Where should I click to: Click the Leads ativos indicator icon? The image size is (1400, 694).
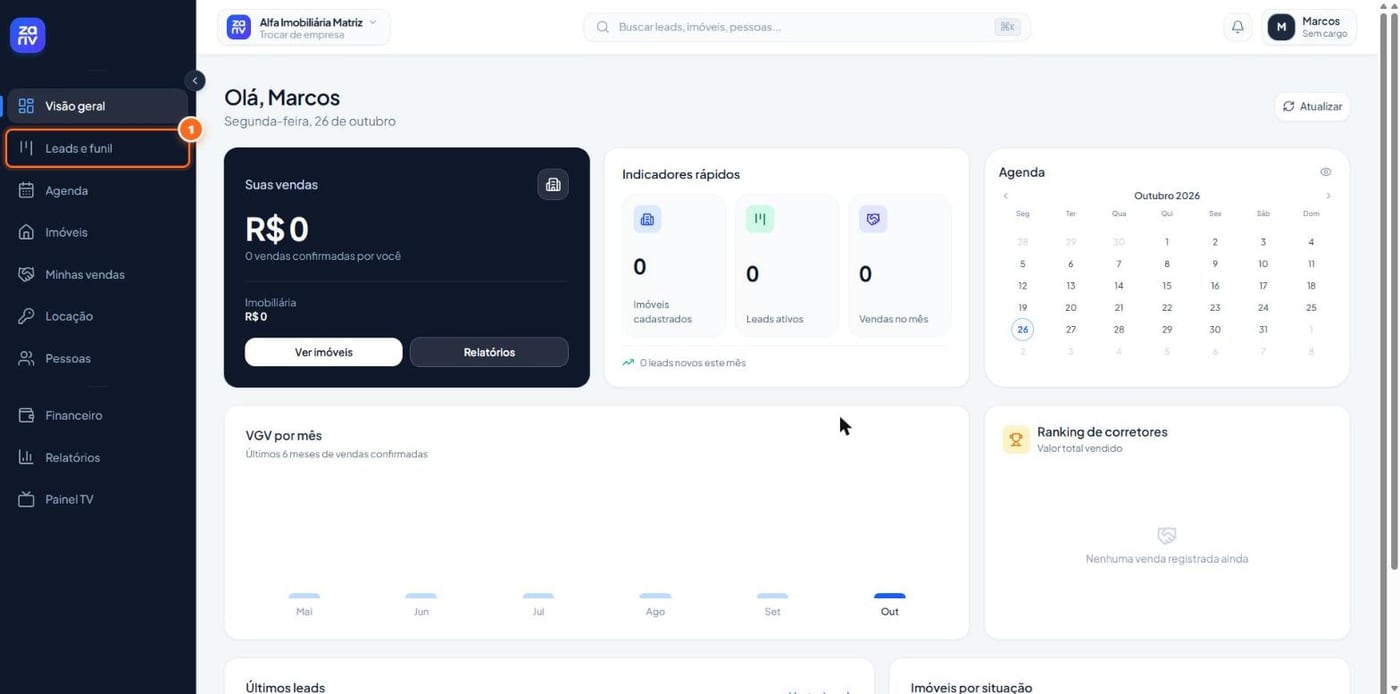pyautogui.click(x=760, y=219)
